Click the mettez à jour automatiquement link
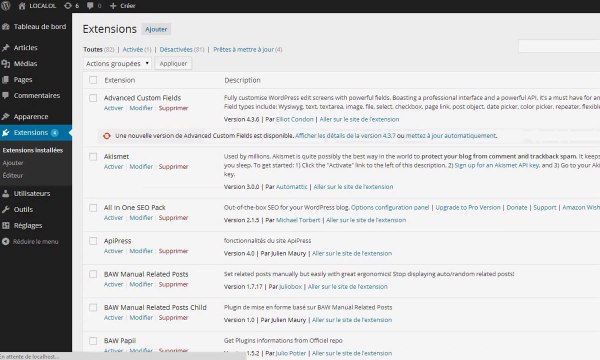 tap(451, 136)
